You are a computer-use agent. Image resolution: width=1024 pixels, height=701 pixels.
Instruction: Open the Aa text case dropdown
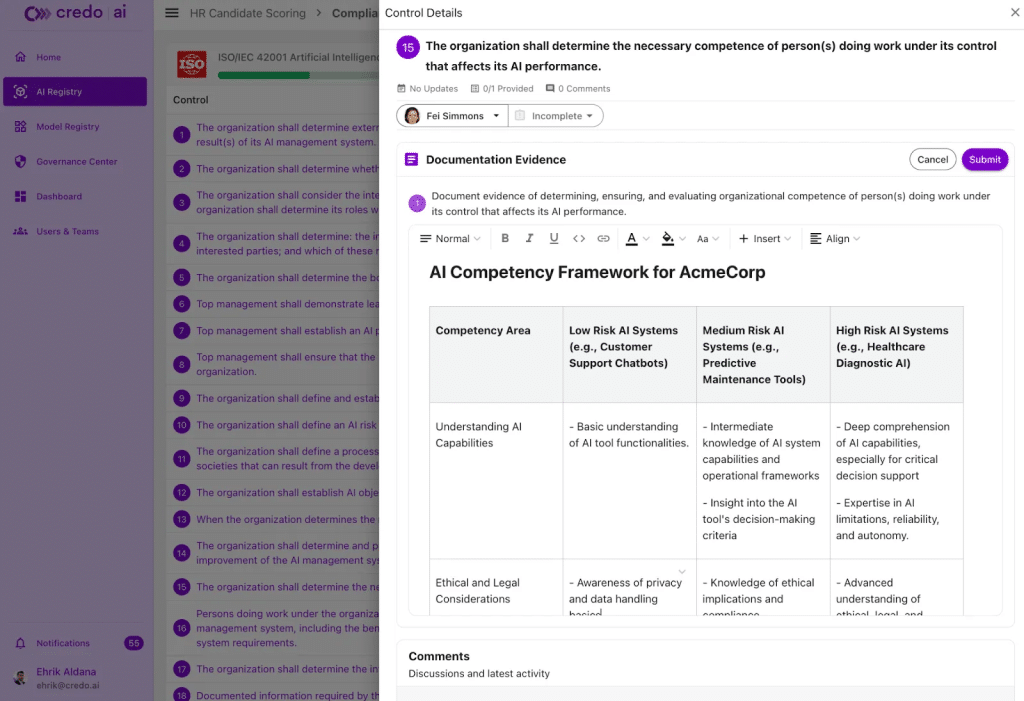pyautogui.click(x=707, y=238)
